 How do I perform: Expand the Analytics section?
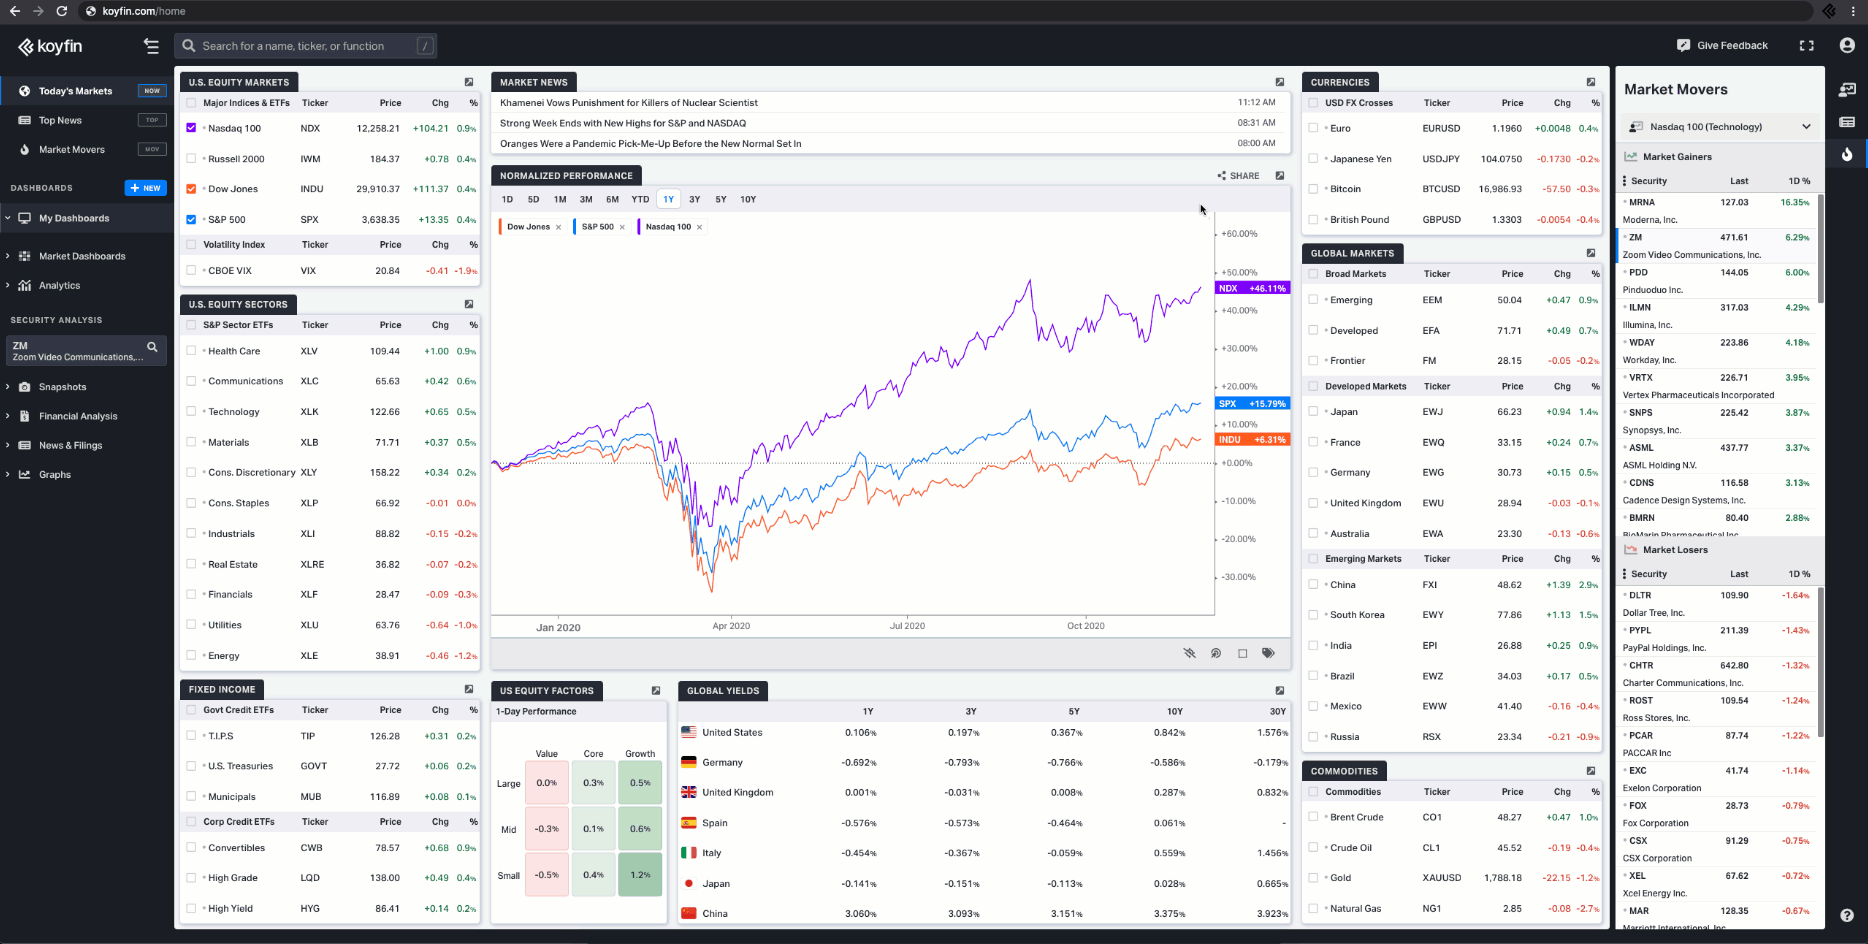point(7,285)
